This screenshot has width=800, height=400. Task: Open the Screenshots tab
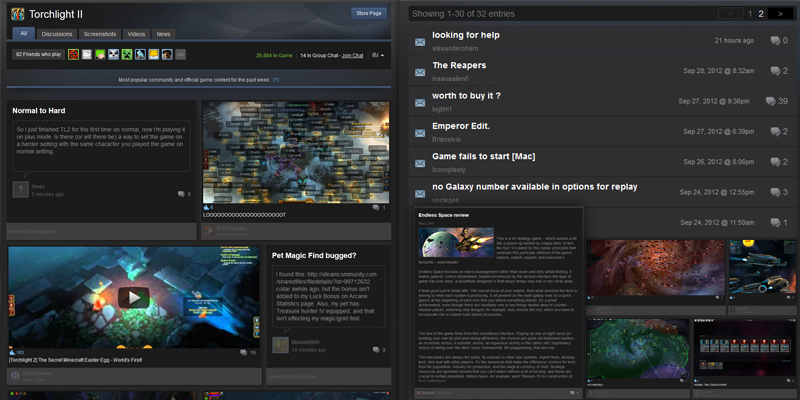tap(99, 34)
